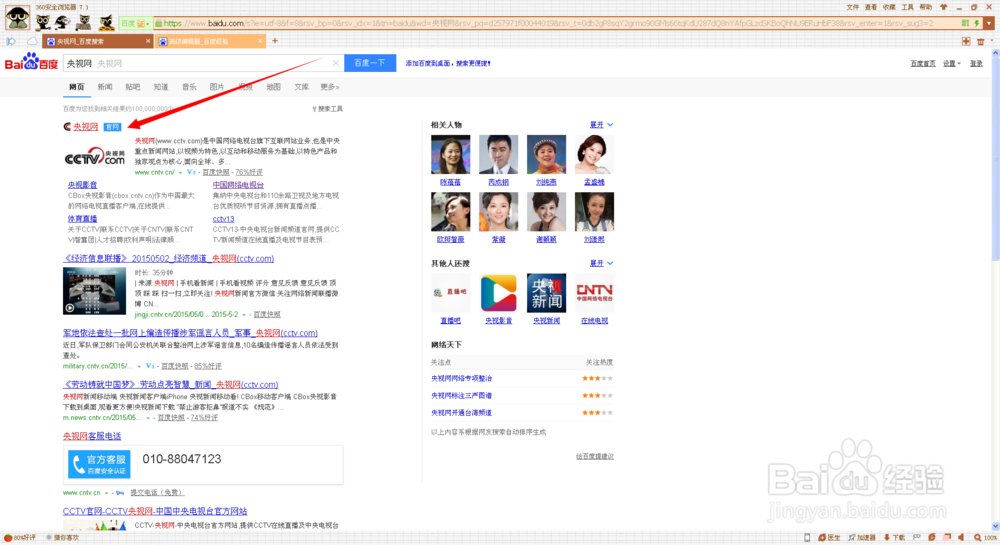Click the 给百度提建议 link
Image resolution: width=1000 pixels, height=545 pixels.
point(594,456)
